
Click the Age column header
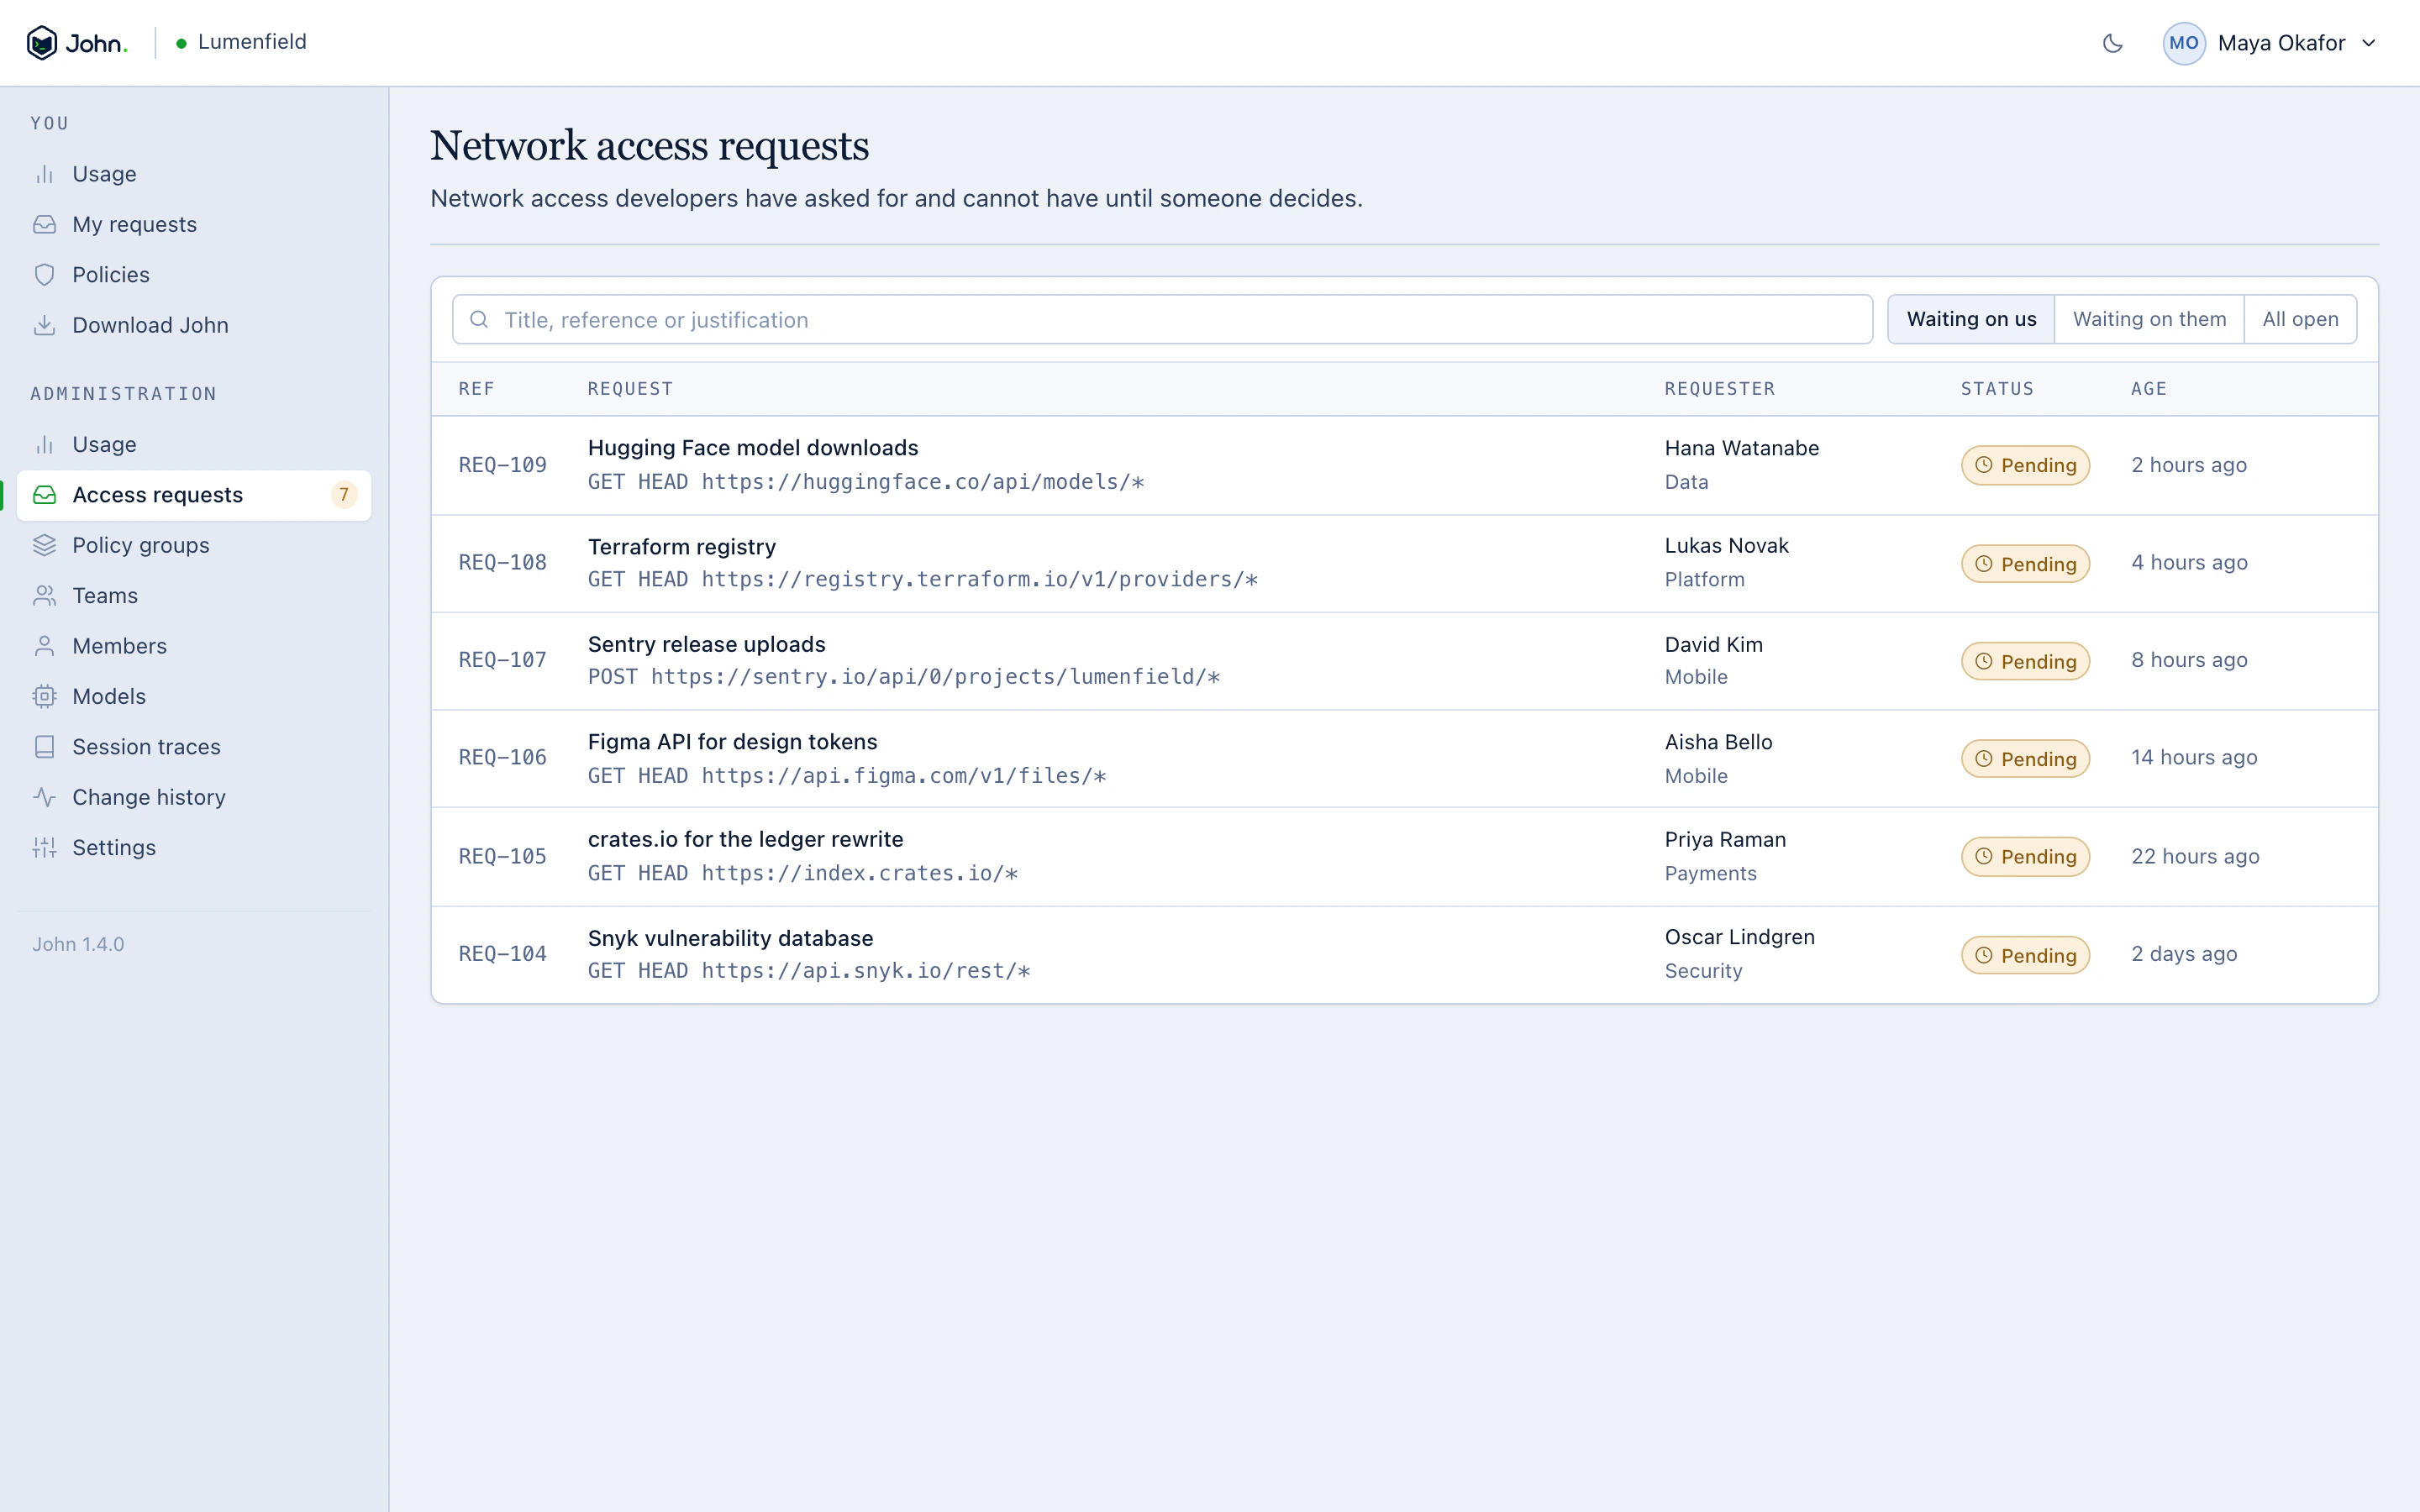coord(2149,389)
